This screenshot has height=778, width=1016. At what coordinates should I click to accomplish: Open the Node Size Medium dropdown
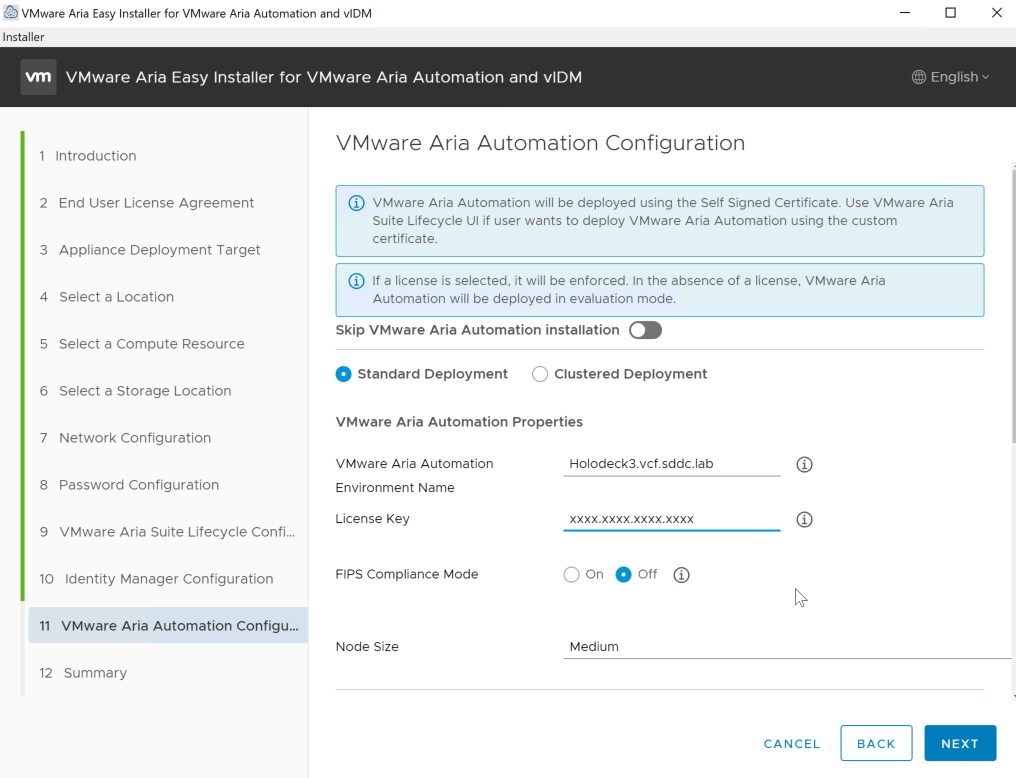787,646
